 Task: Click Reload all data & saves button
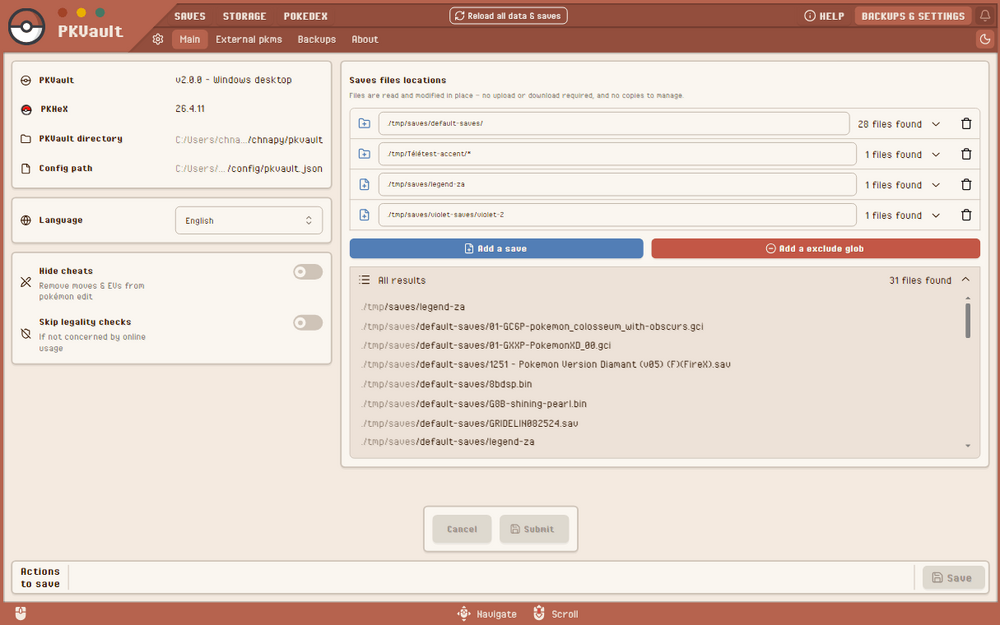point(508,16)
